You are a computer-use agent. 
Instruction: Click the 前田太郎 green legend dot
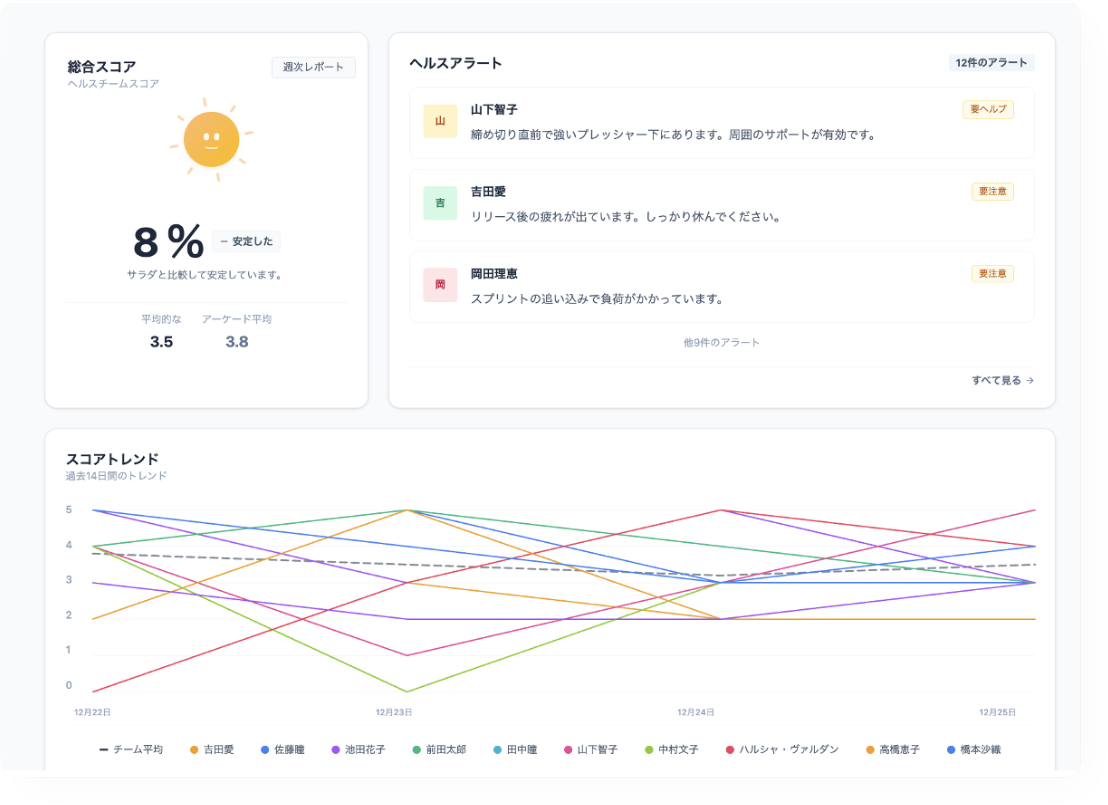click(x=417, y=749)
